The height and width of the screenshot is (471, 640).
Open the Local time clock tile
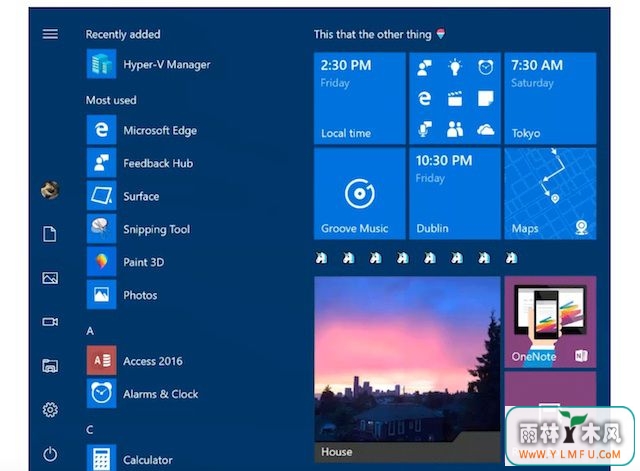click(360, 98)
